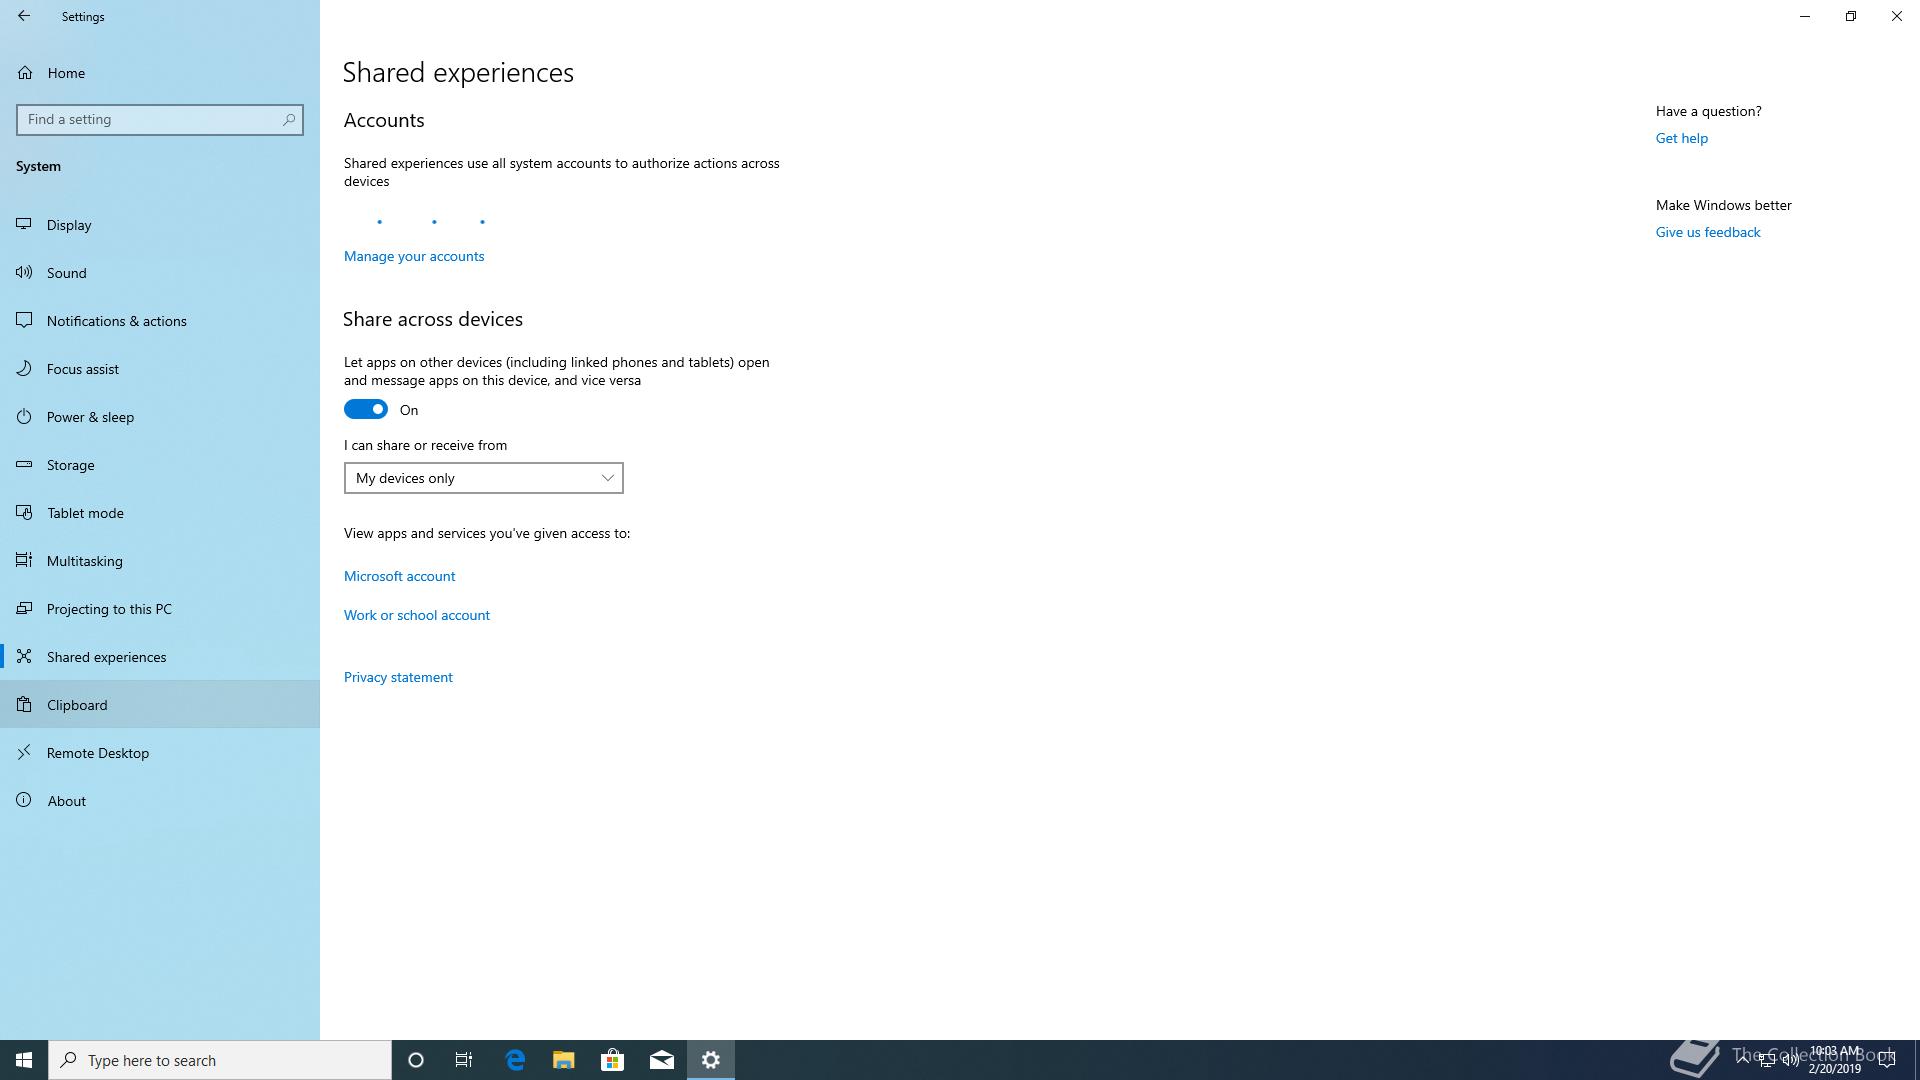Screen dimensions: 1920x1080
Task: Open the My devices only dropdown
Action: coord(484,478)
